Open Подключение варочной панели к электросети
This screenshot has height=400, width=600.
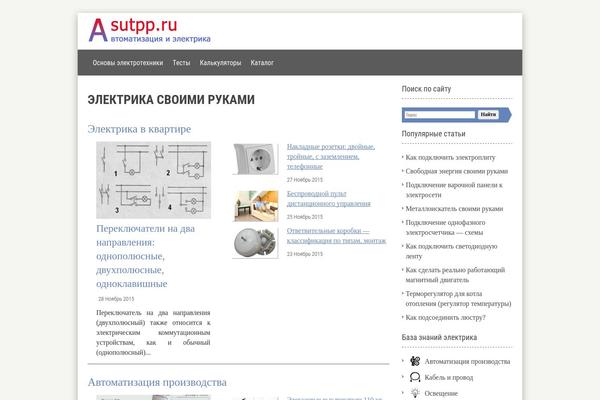(454, 190)
